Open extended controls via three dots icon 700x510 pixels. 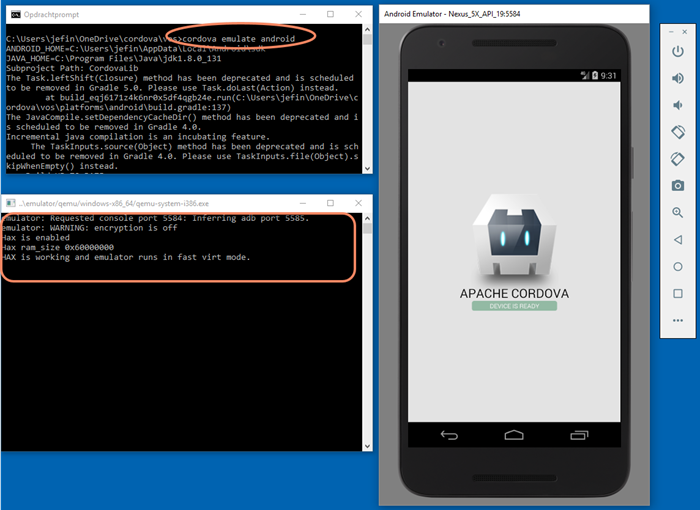(x=678, y=320)
